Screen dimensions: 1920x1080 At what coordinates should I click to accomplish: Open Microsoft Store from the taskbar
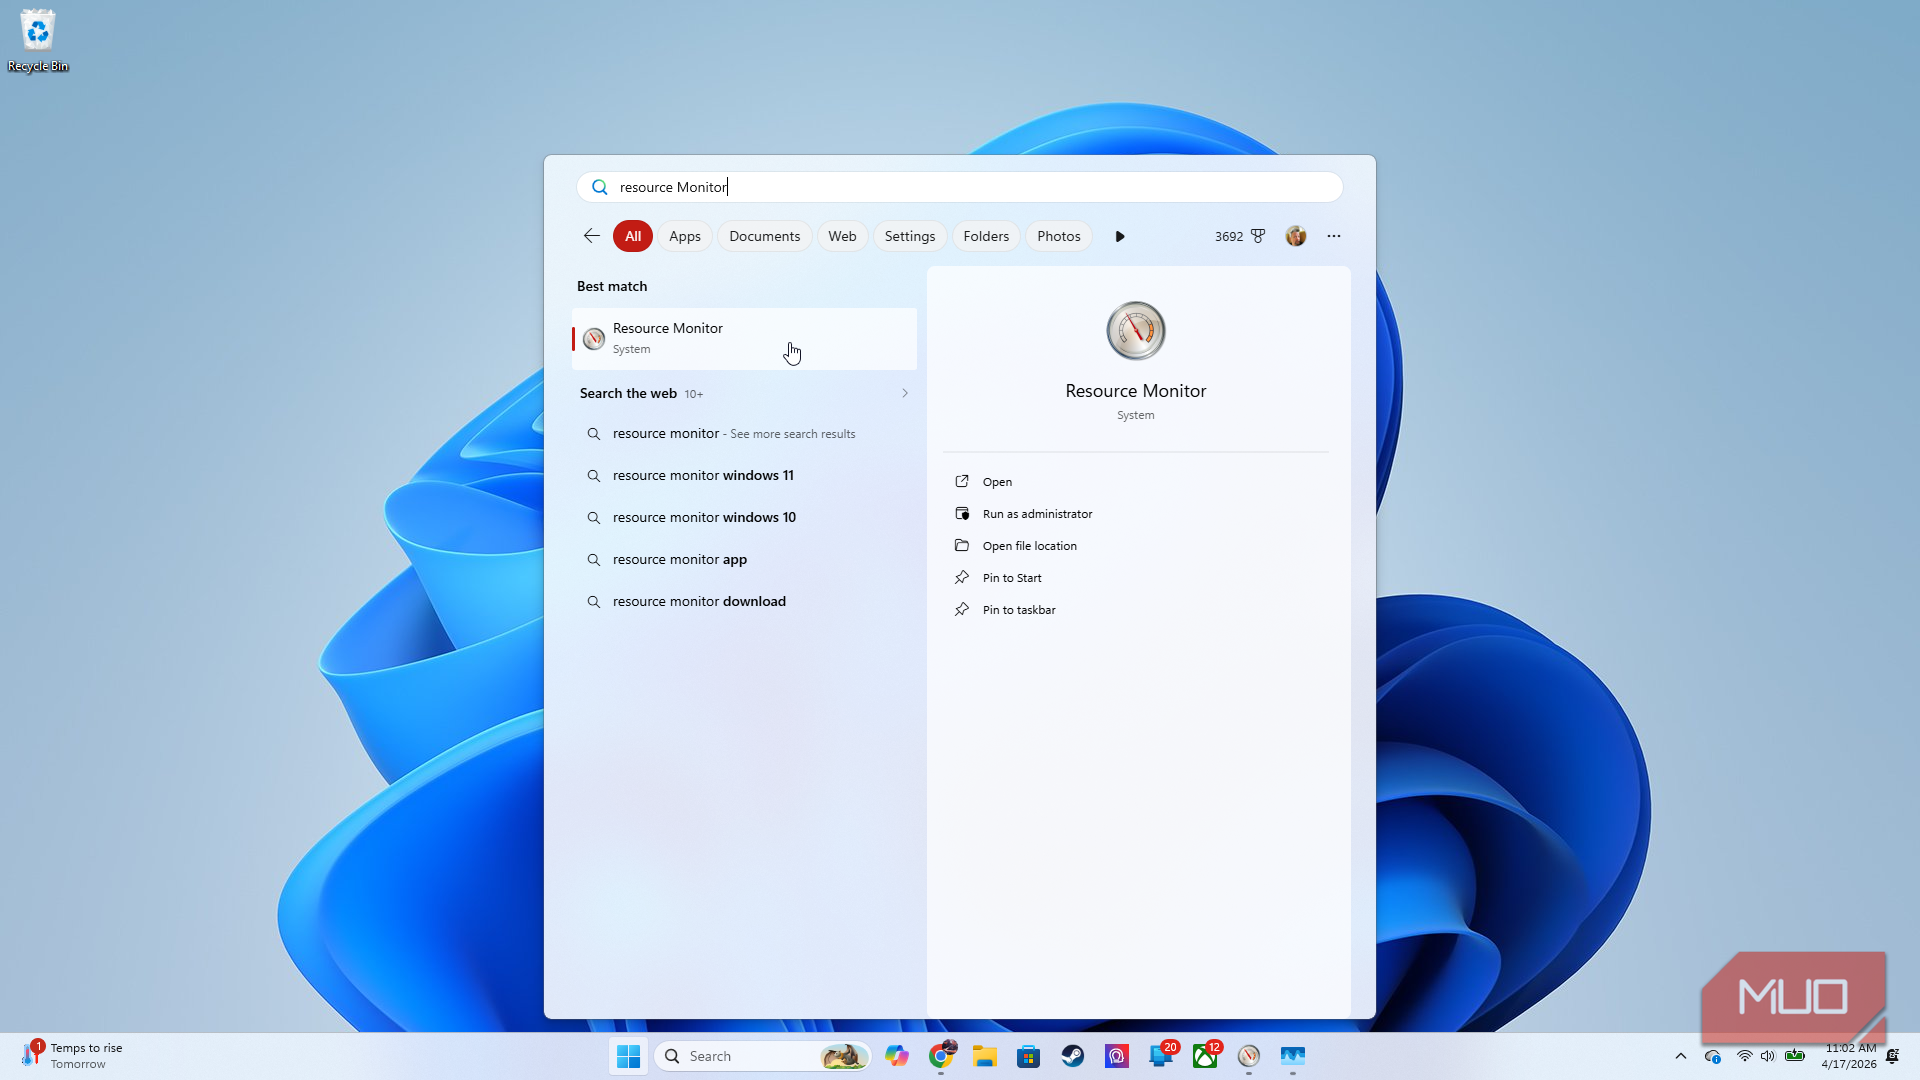(1029, 1056)
